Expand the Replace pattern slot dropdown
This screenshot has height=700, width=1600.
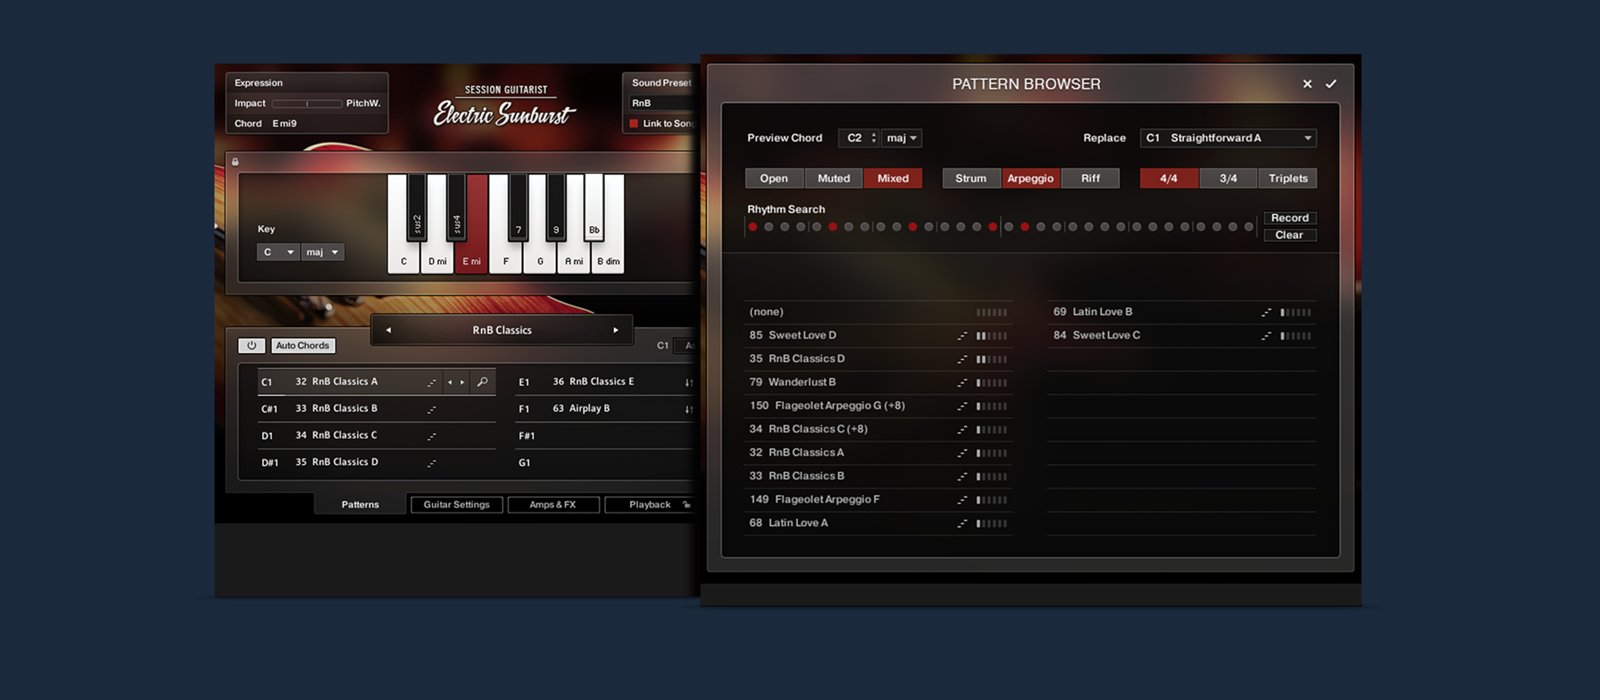tap(1306, 138)
